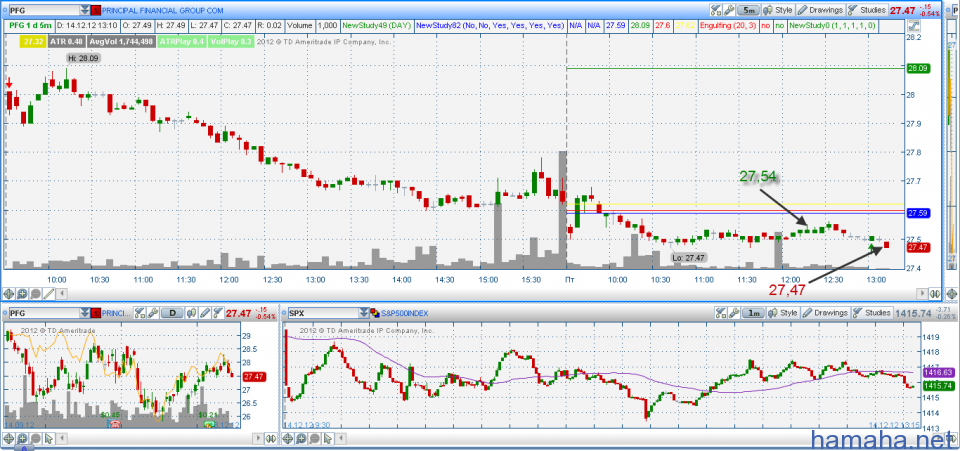Click quick studies icon in daily PFG panel
Viewport: 960px width, 451px height.
(140, 313)
